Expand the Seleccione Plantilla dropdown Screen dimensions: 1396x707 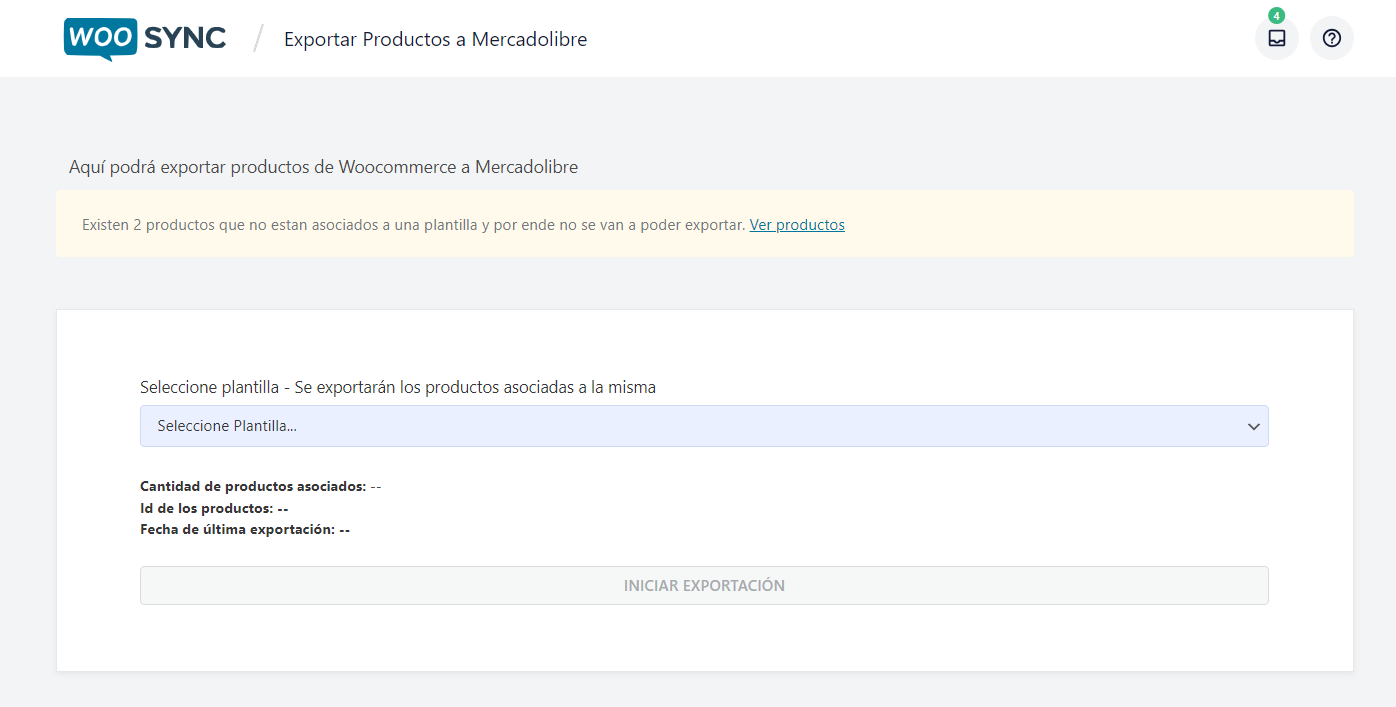pyautogui.click(x=703, y=426)
